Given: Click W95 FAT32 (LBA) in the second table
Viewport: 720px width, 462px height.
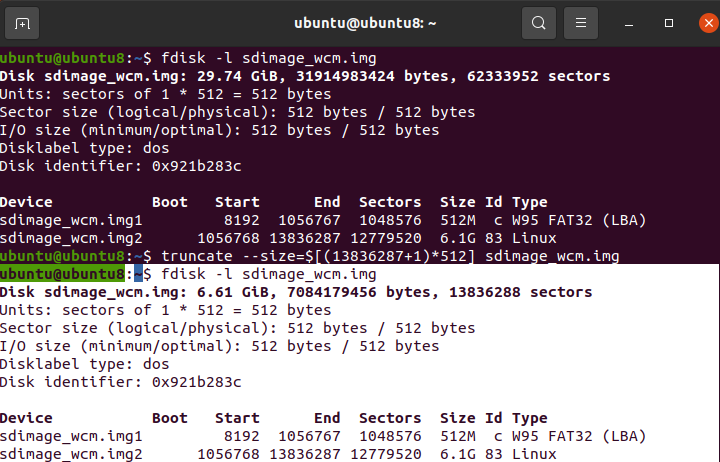Looking at the screenshot, I should [x=579, y=436].
